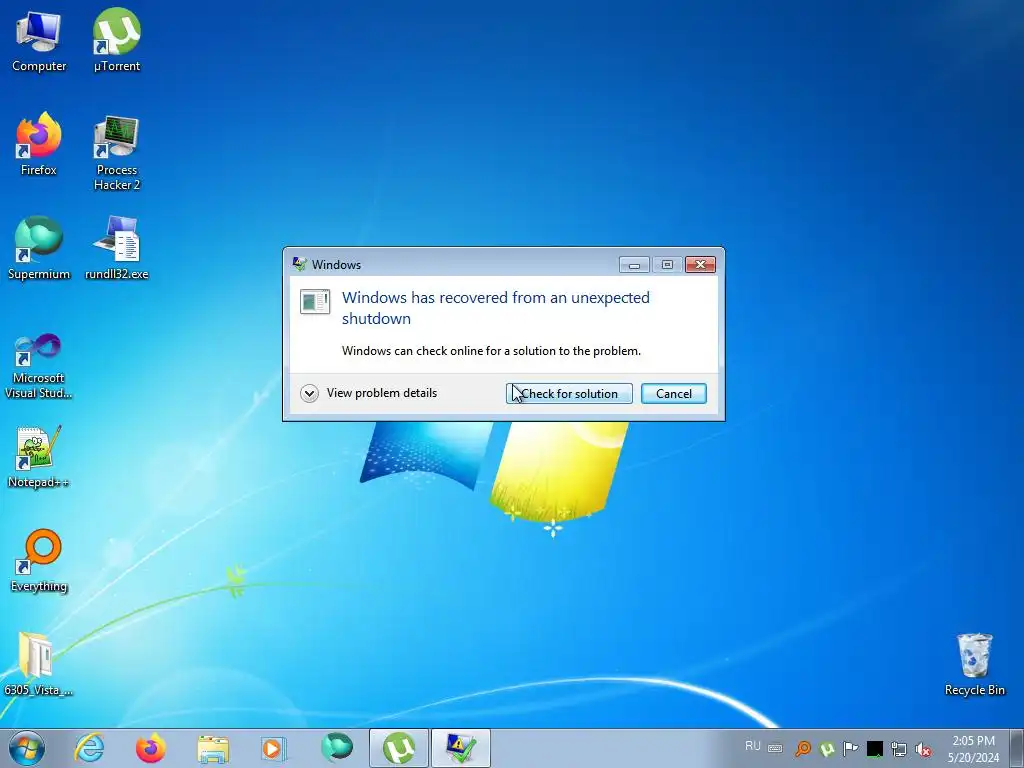Click the Show desktop strip

(1017, 748)
